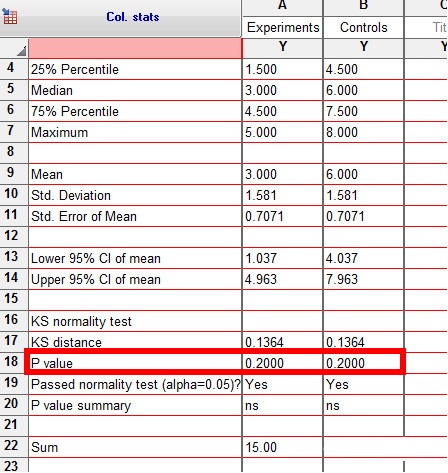Click Experiments lower CI value 1.037

click(x=261, y=258)
